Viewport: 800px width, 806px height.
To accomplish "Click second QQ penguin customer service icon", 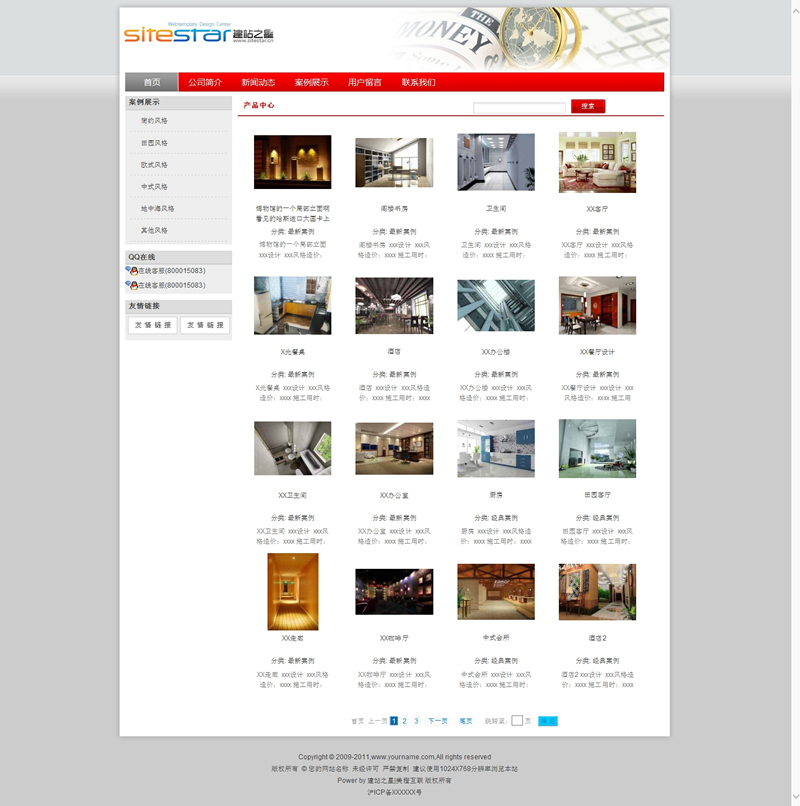I will [132, 286].
